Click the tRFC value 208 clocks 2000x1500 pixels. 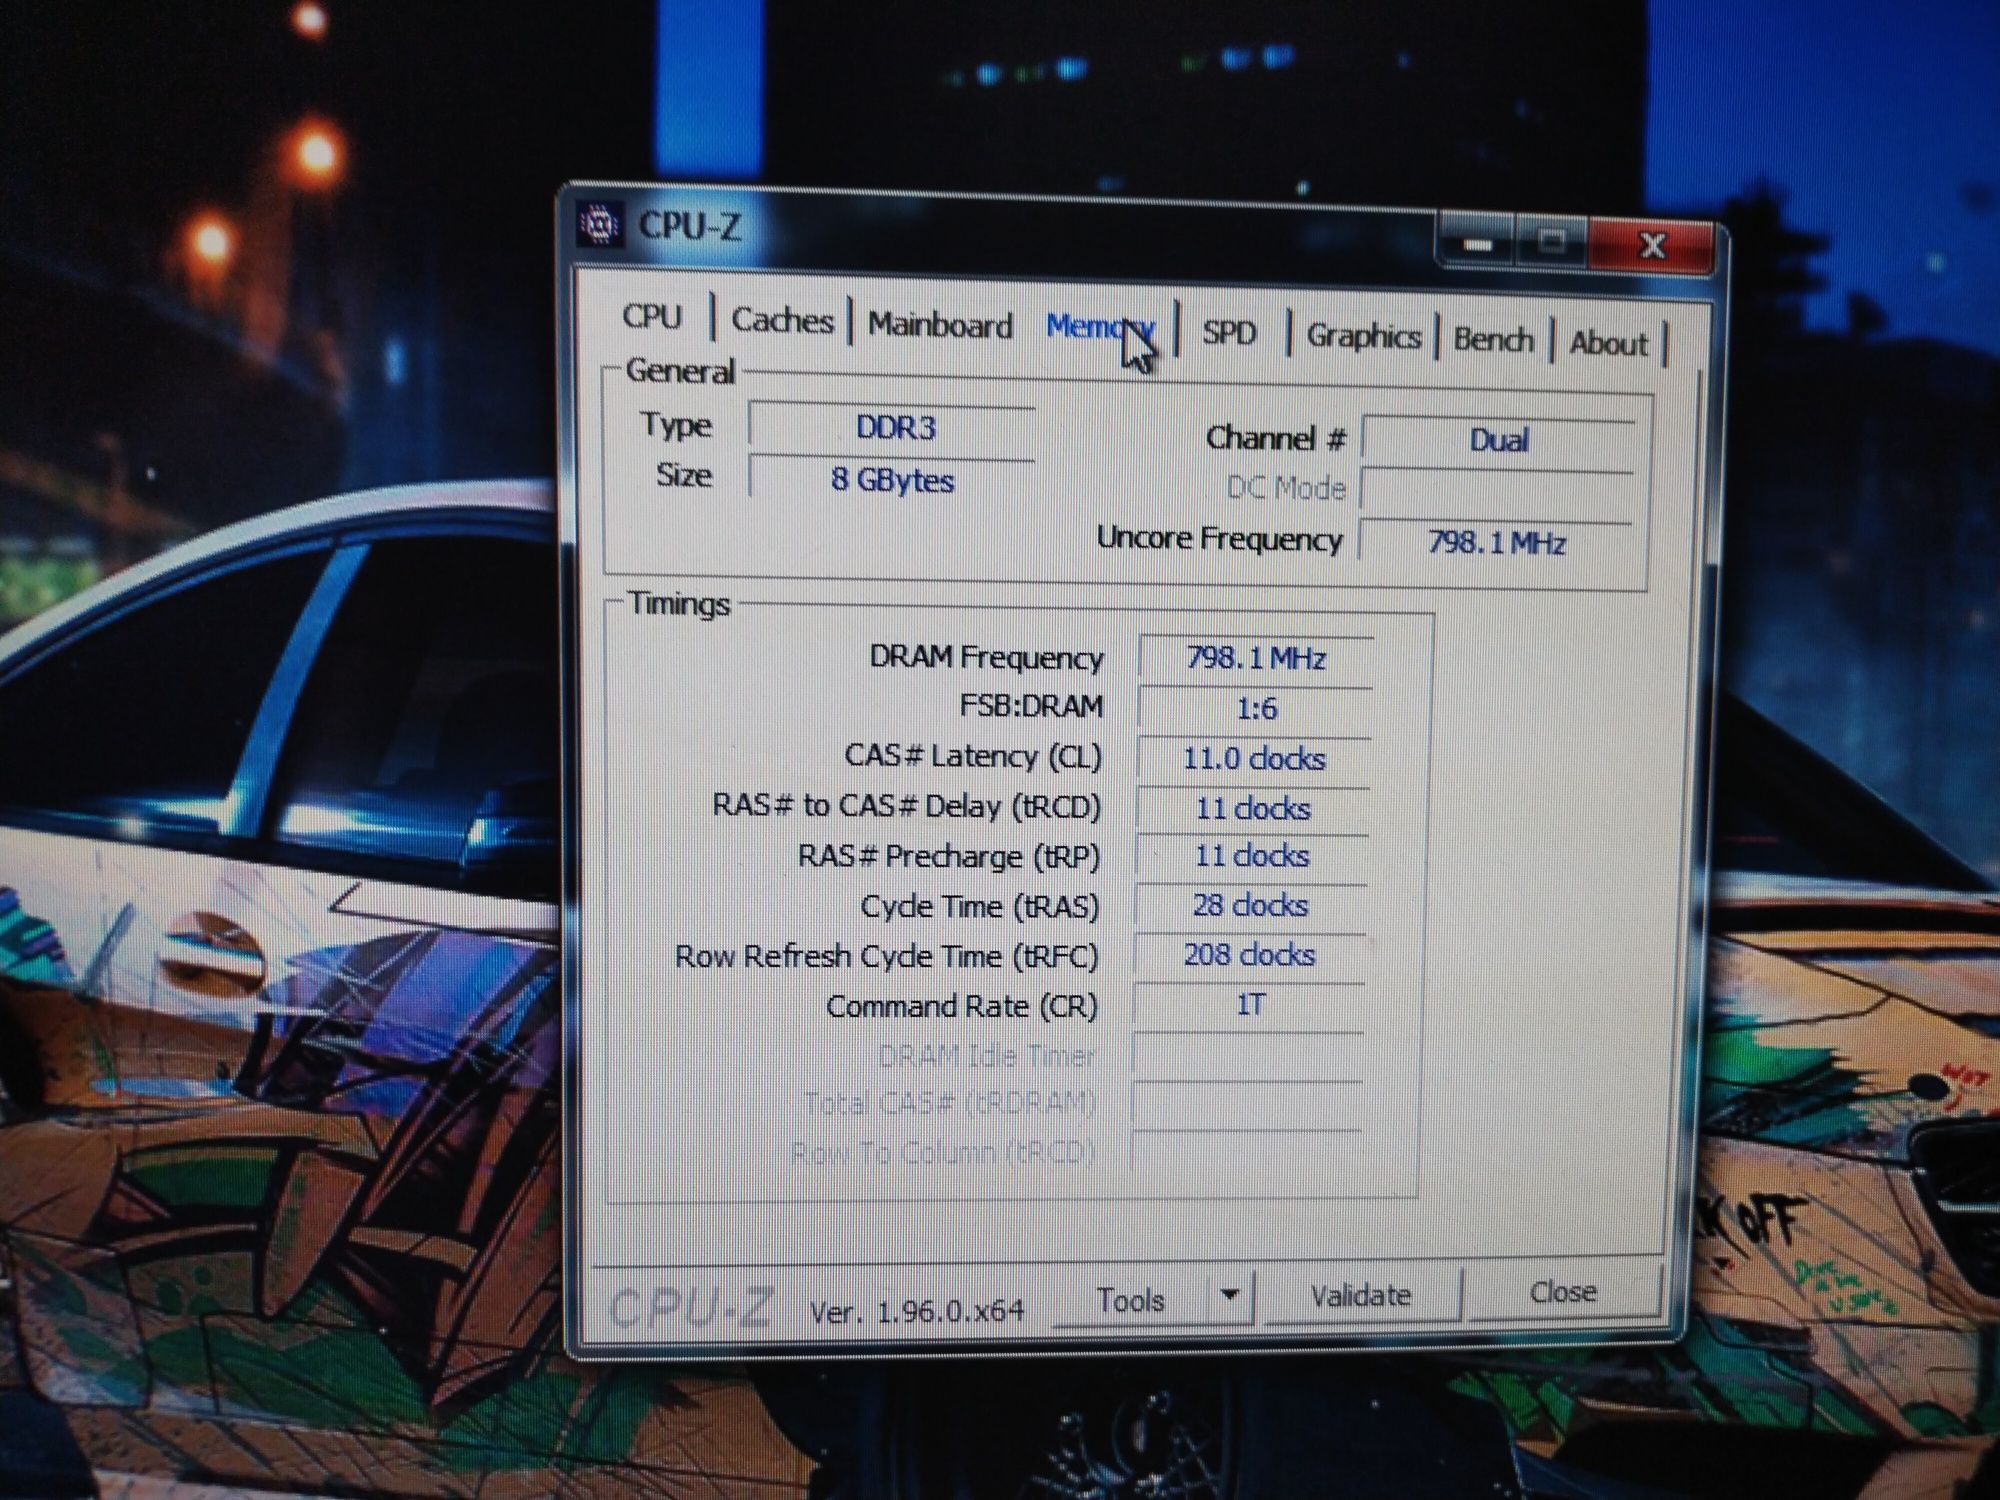[x=1249, y=955]
